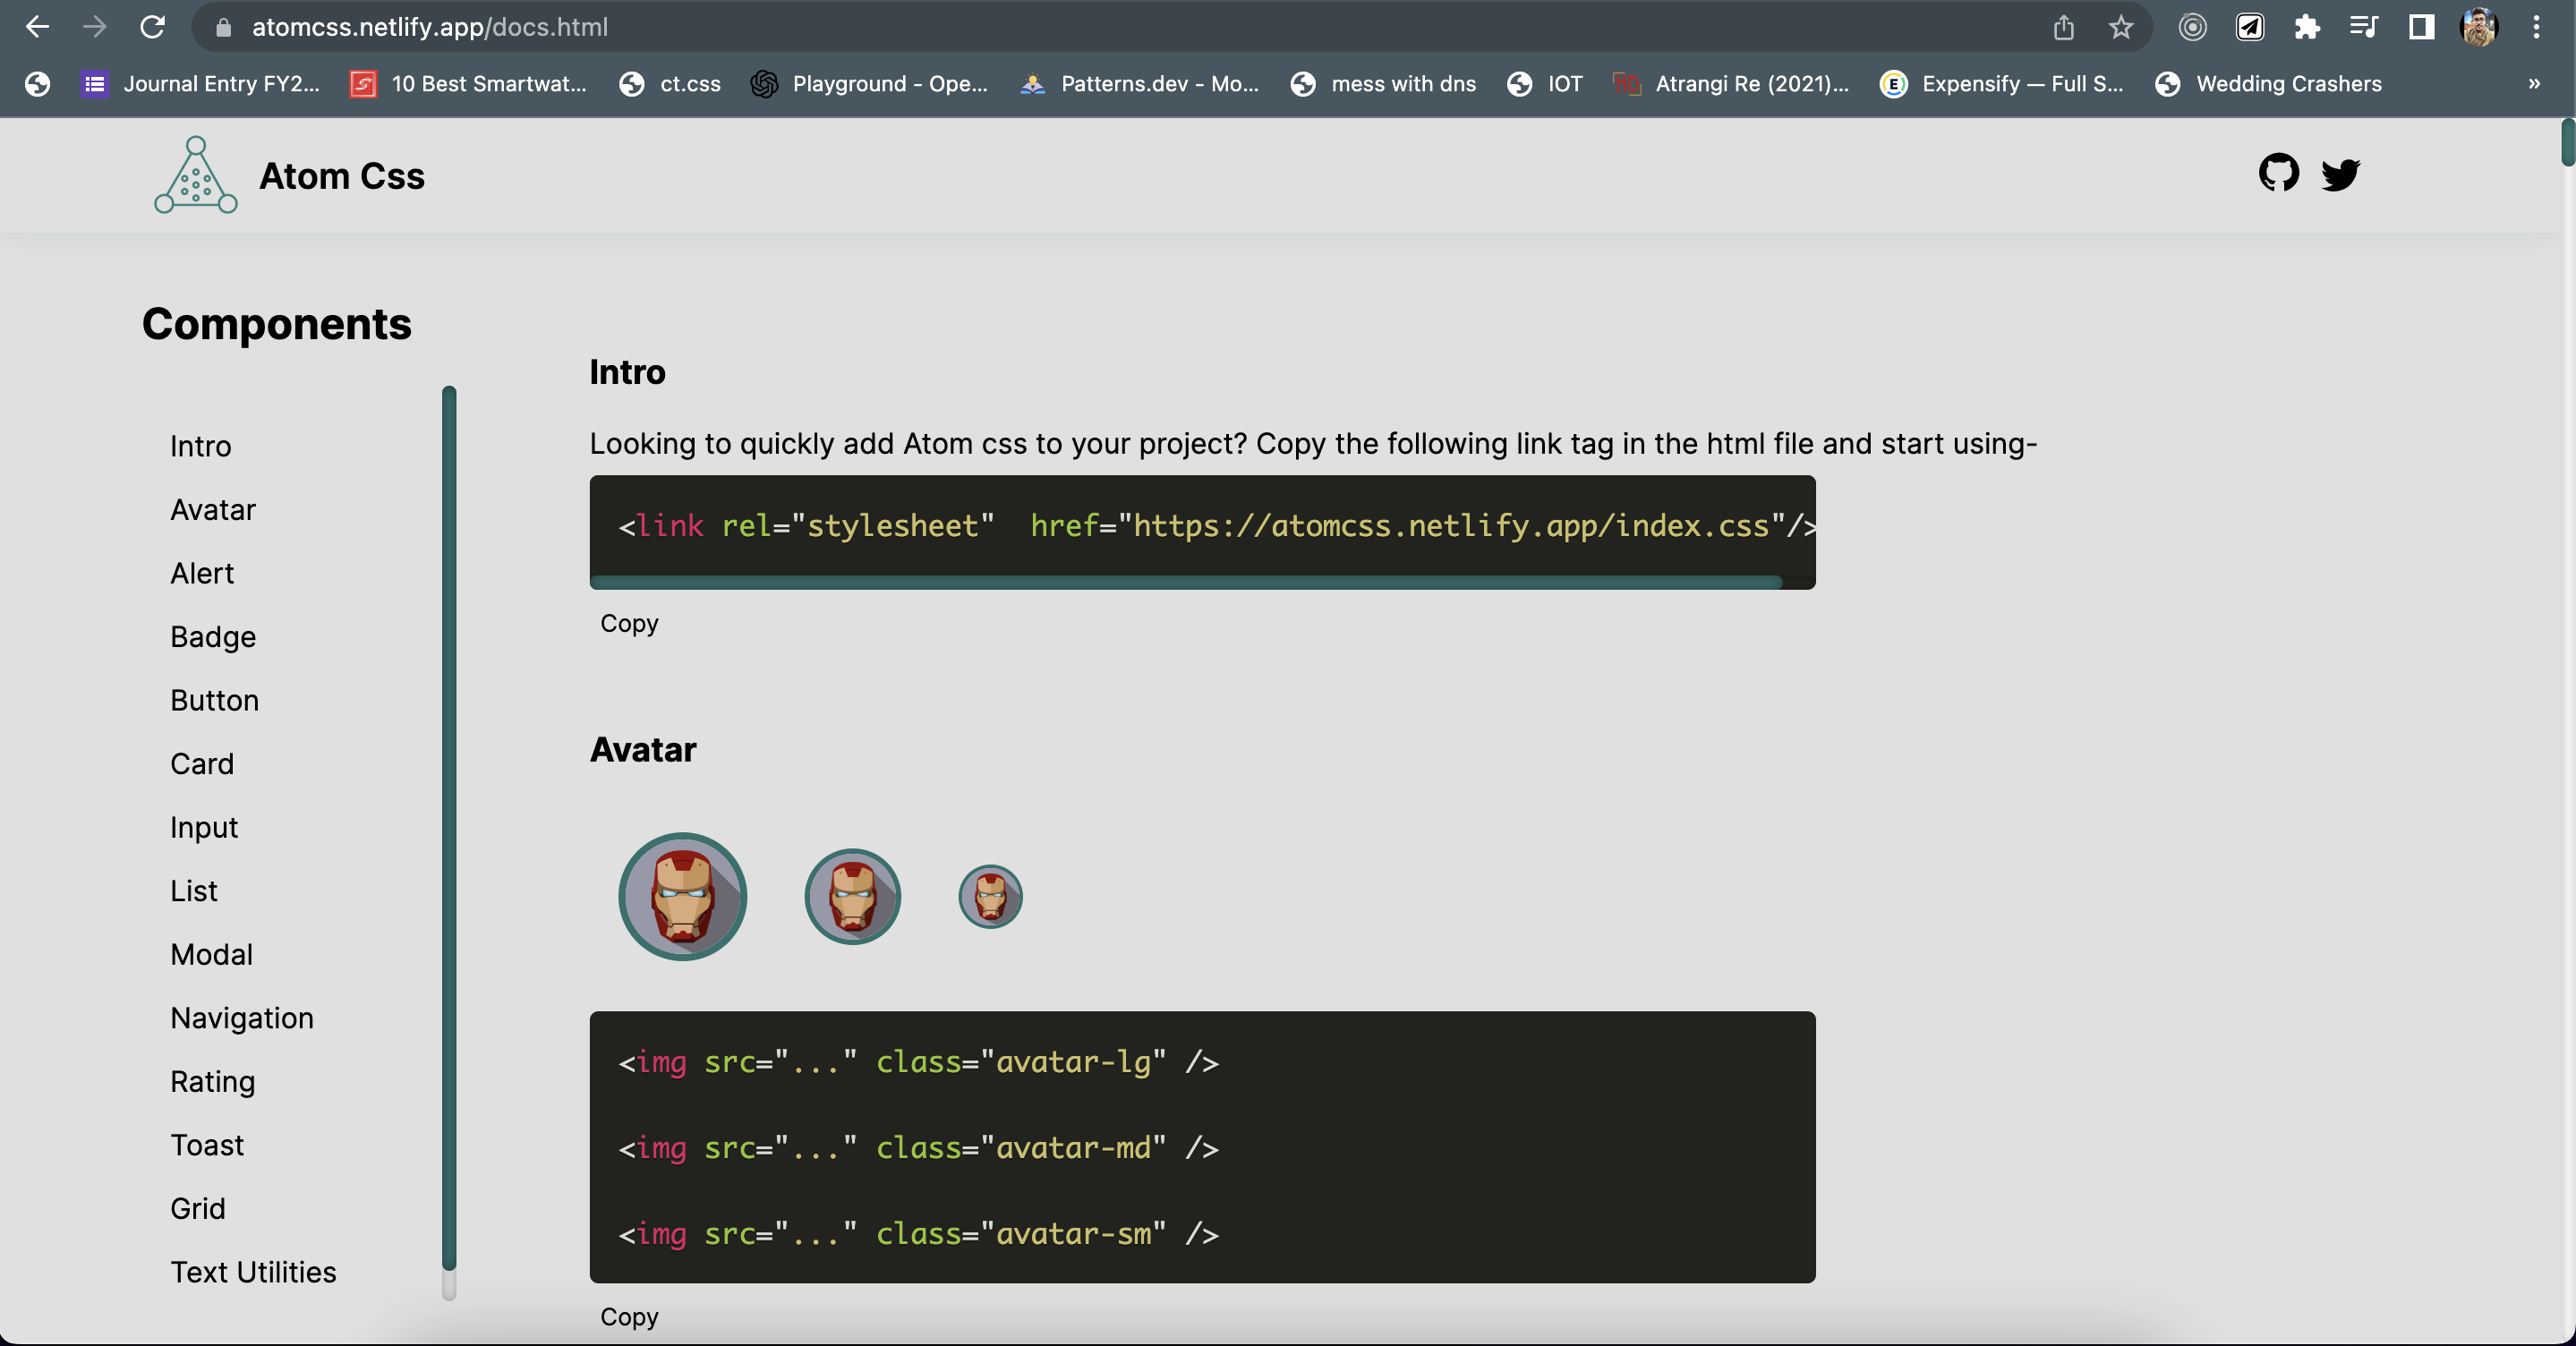Select Avatar in components sidebar
This screenshot has width=2576, height=1346.
pyautogui.click(x=213, y=509)
